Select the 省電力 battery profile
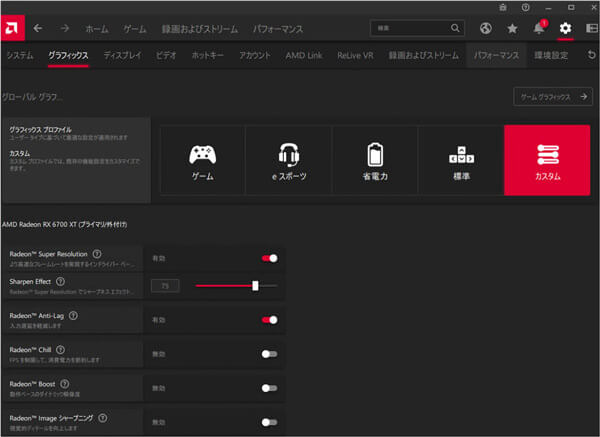 (x=375, y=161)
